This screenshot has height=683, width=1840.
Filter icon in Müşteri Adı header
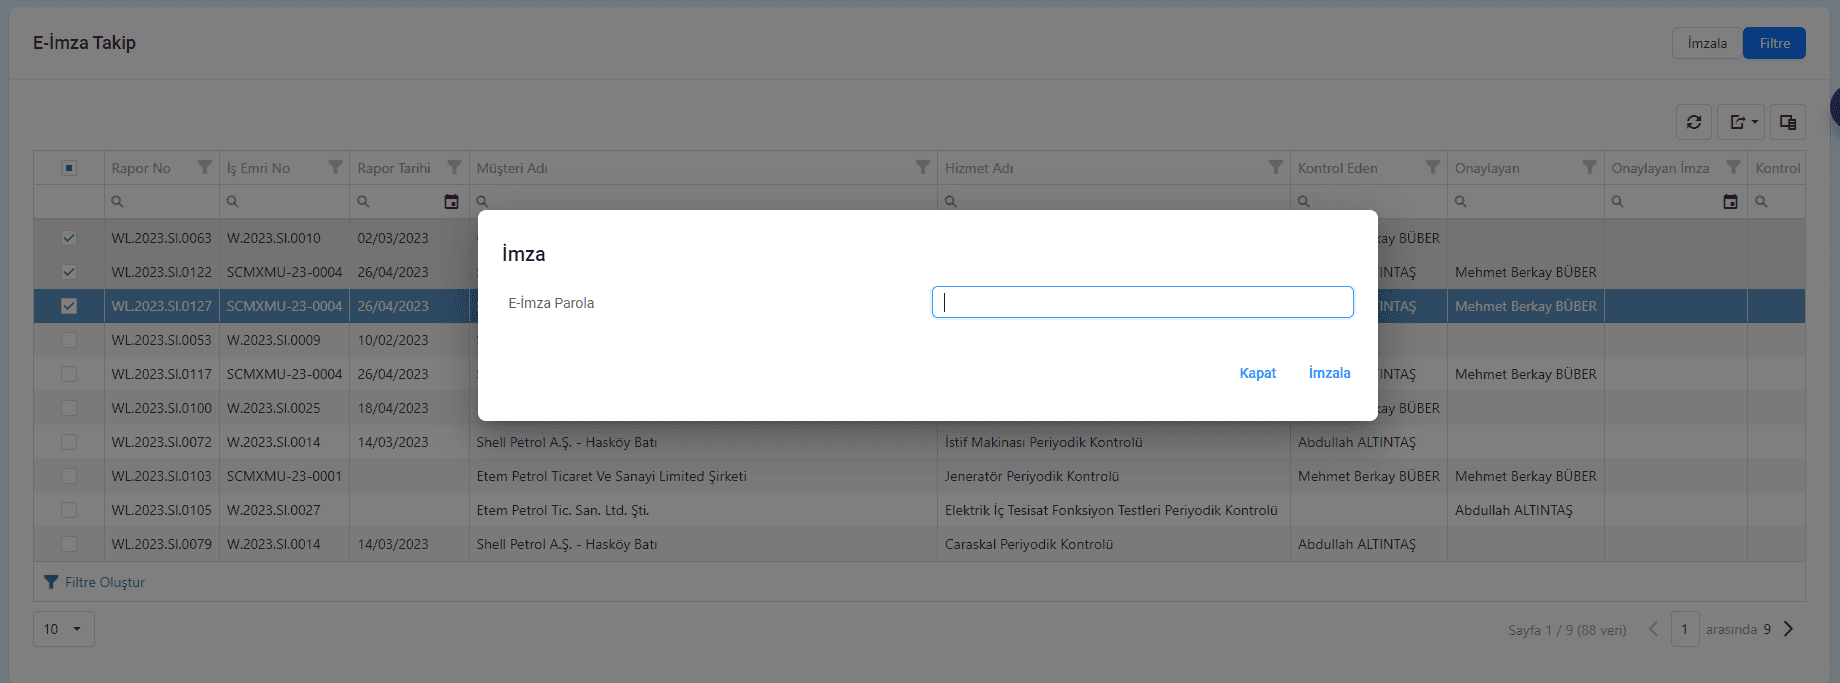tap(923, 167)
